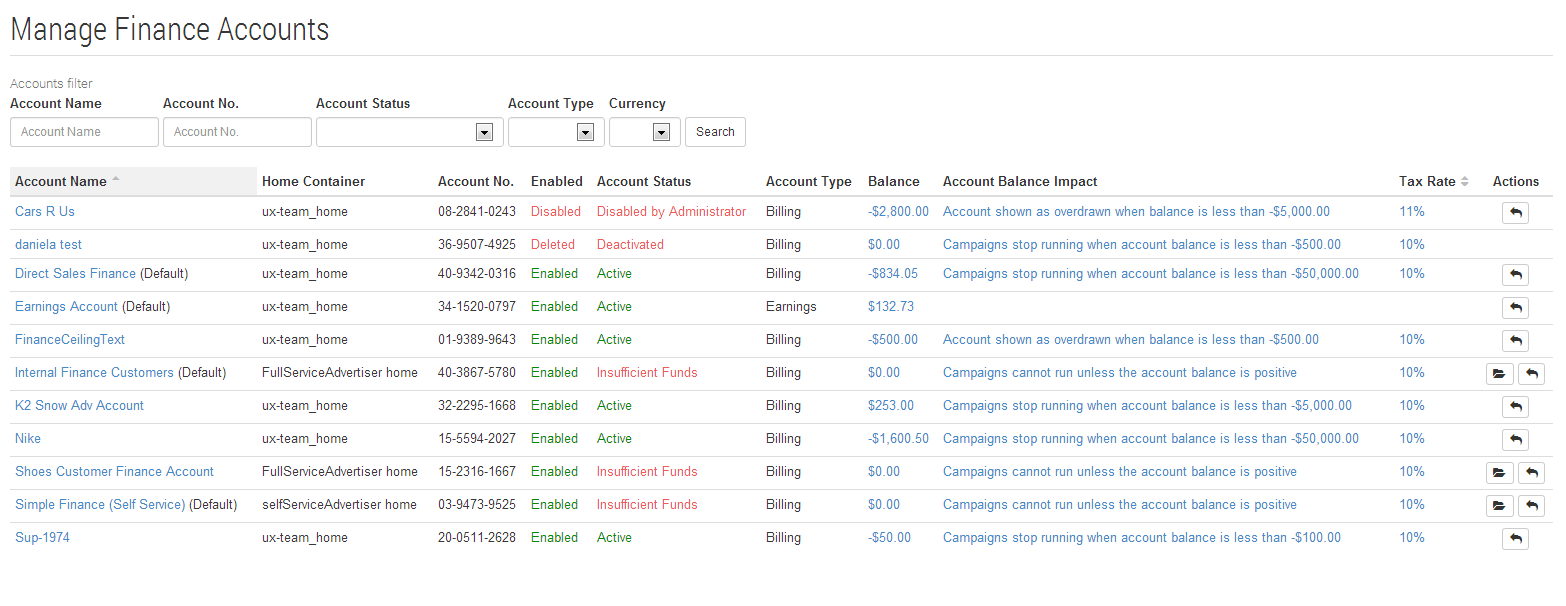
Task: Open the Account Type filter dropdown
Action: point(556,132)
